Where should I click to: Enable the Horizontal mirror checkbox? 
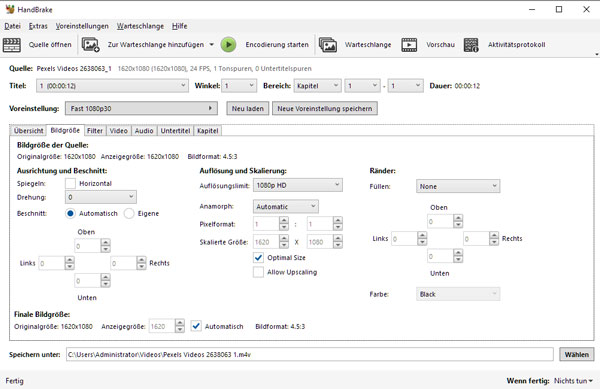(x=70, y=184)
